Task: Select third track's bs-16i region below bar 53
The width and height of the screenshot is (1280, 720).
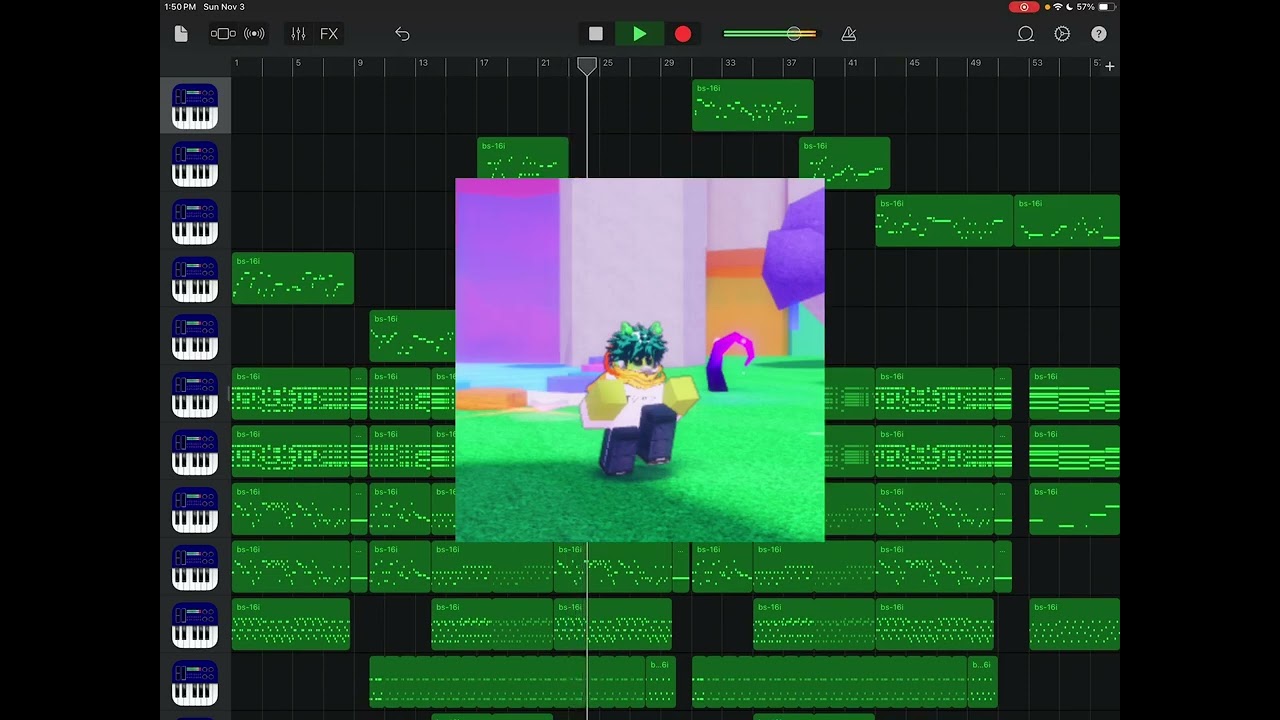Action: click(x=1067, y=221)
